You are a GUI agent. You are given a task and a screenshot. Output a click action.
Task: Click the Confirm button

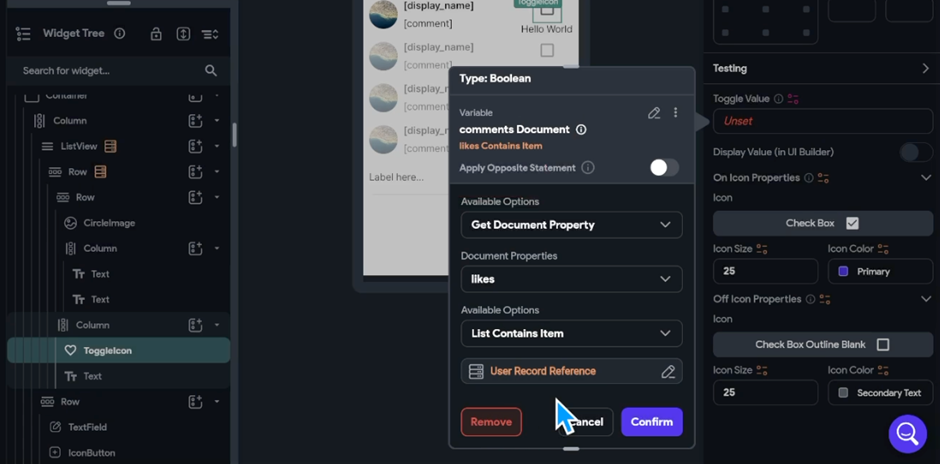[652, 422]
